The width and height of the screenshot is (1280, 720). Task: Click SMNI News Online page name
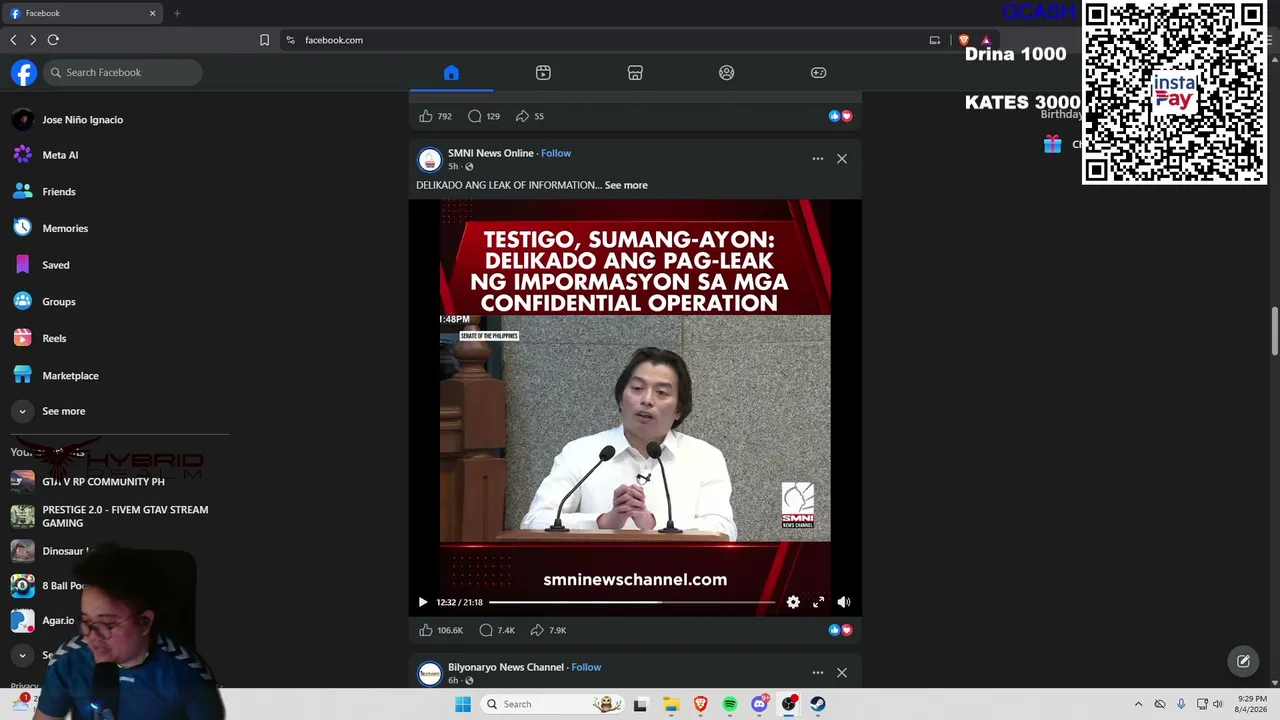click(x=491, y=153)
